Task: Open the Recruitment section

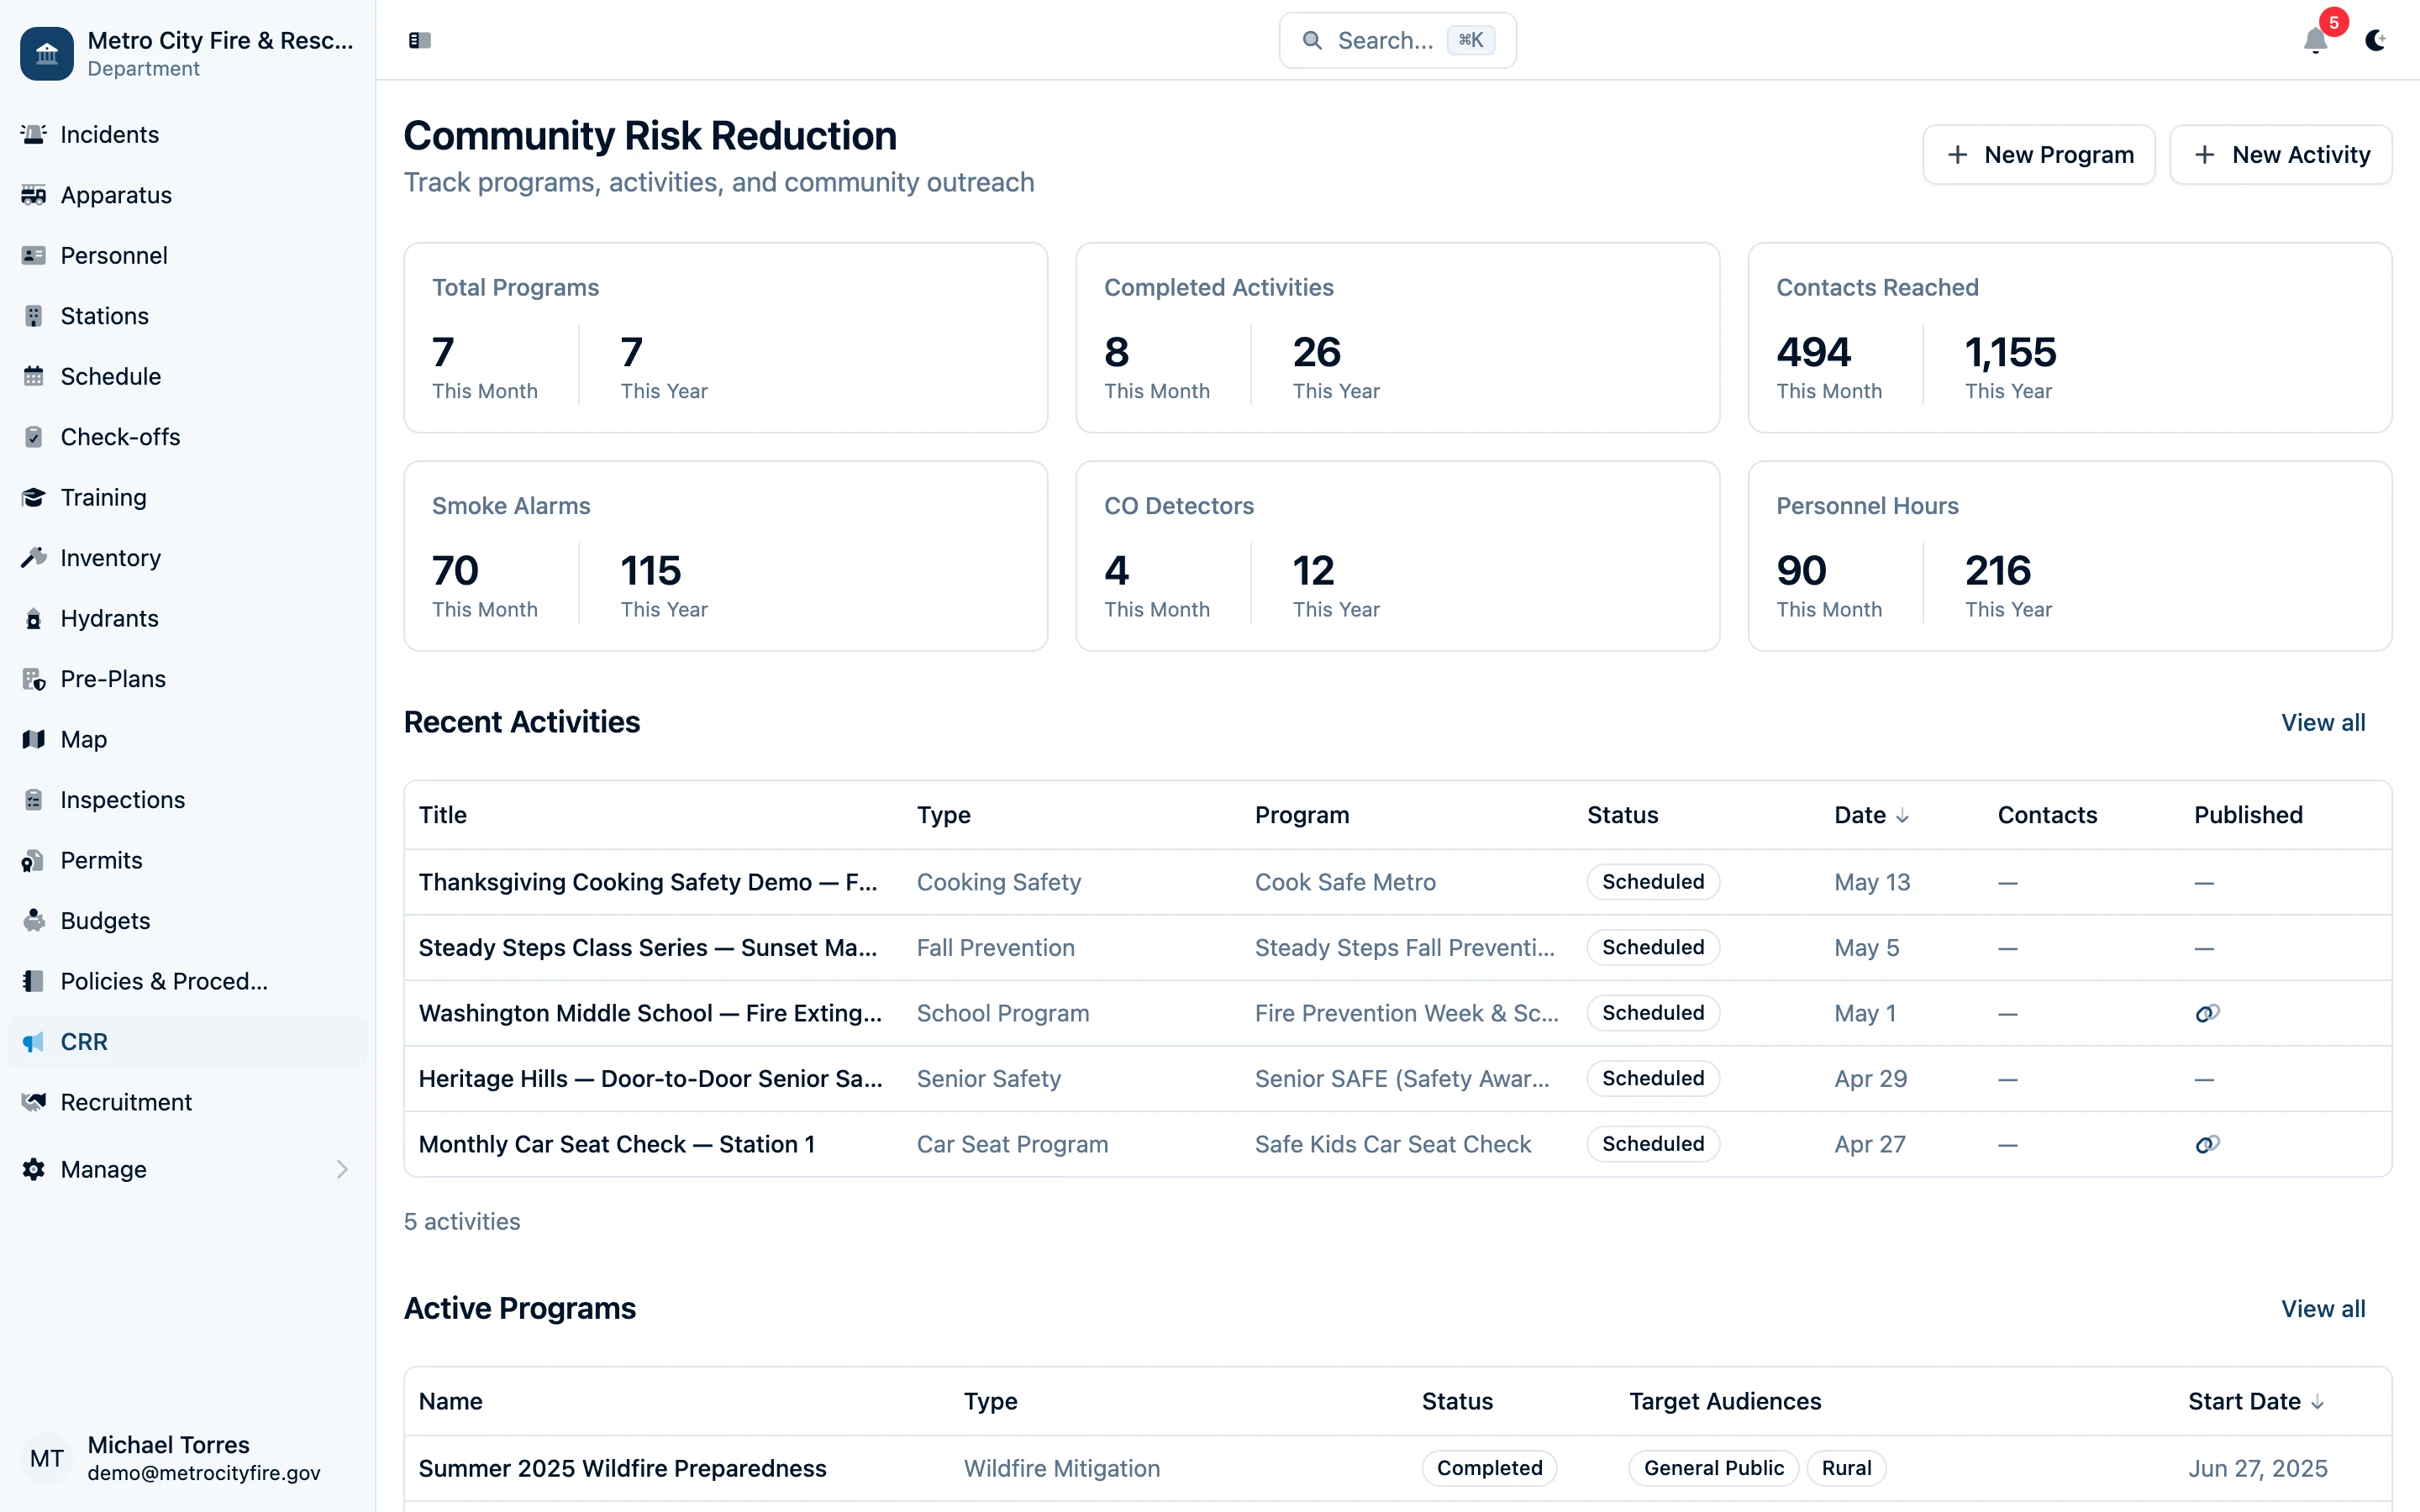Action: point(126,1102)
